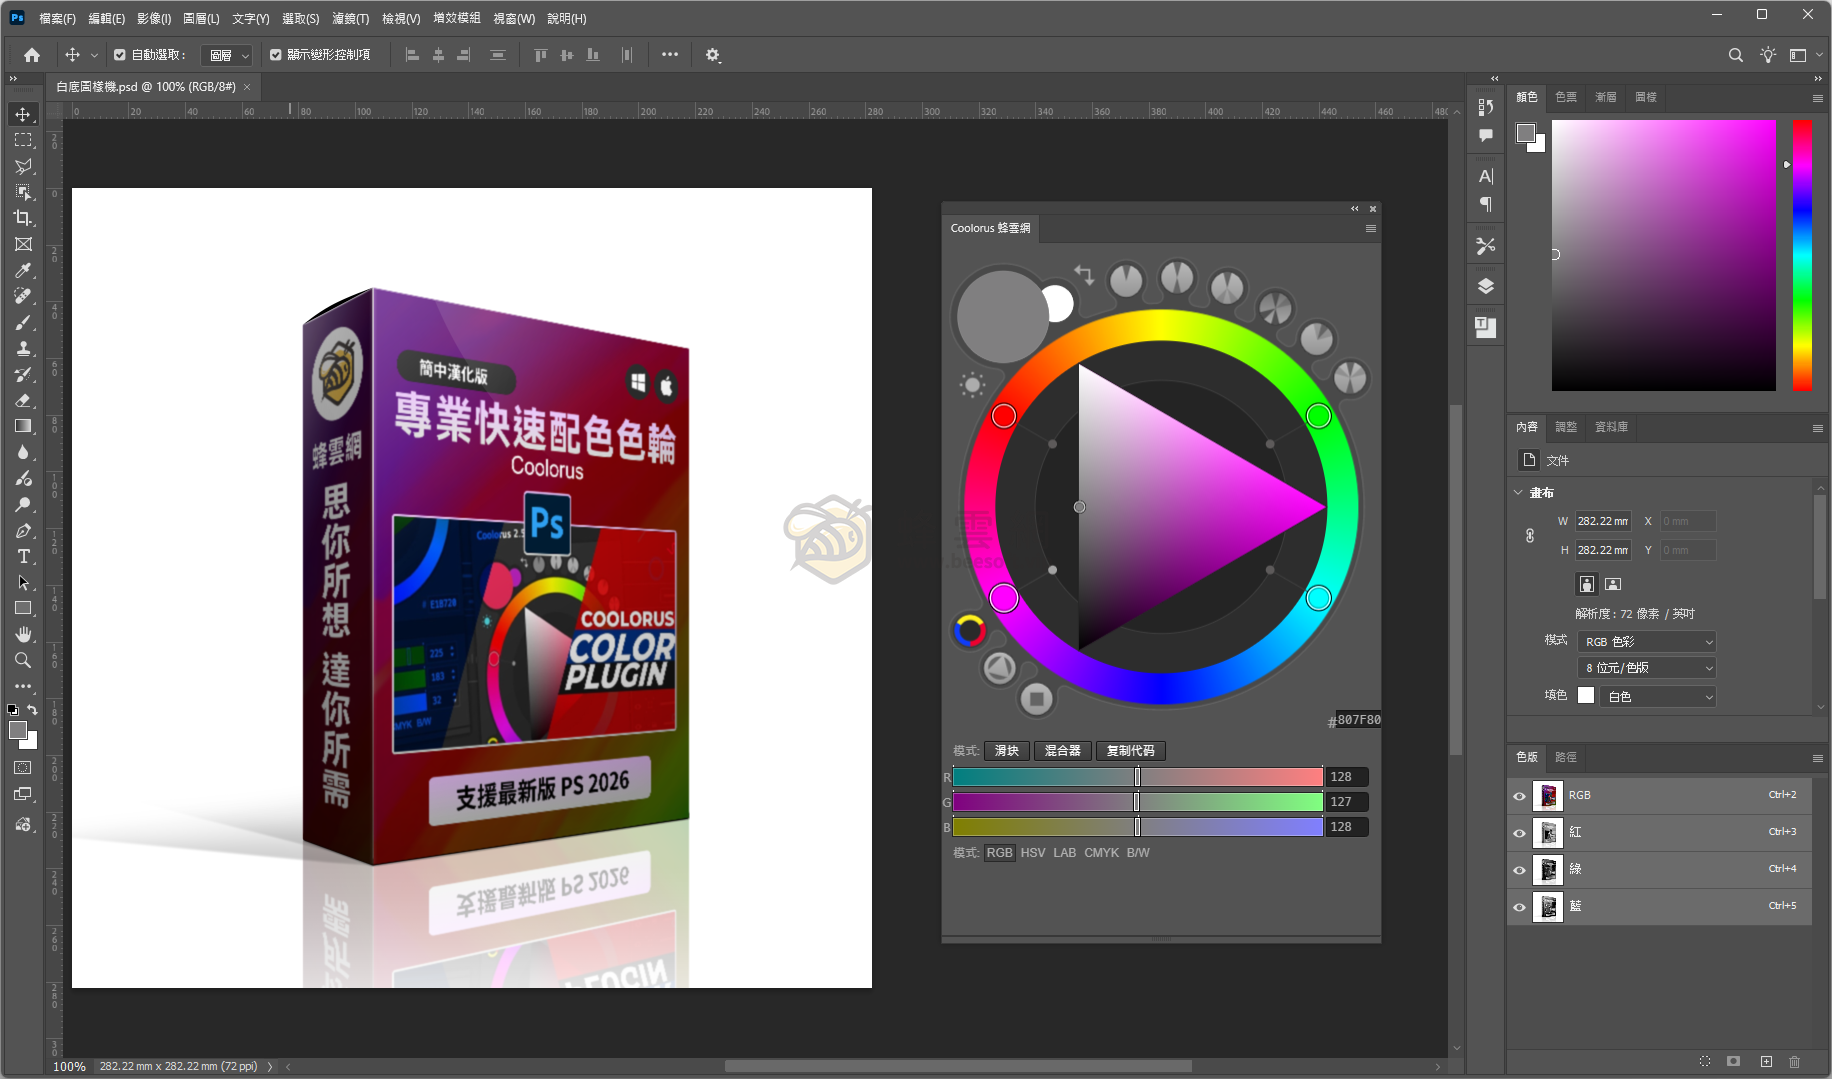
Task: Click the Coolorus triangle shape icon
Action: (x=999, y=668)
